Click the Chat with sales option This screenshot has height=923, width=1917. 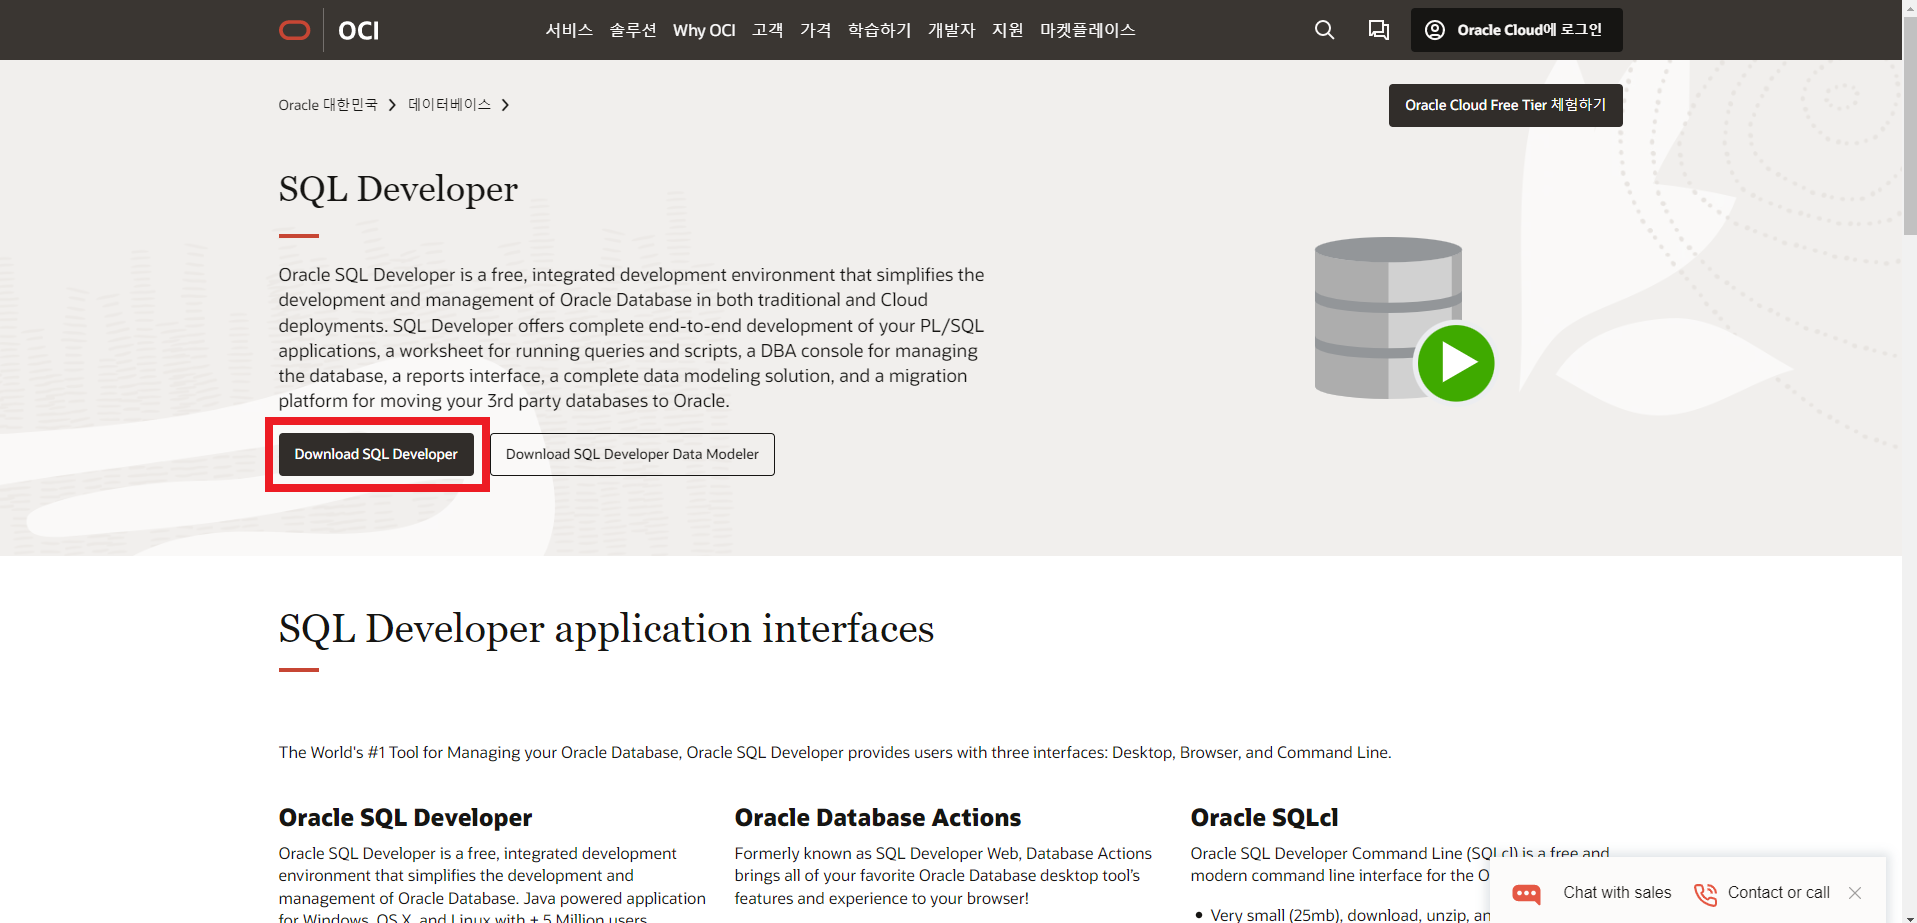[x=1592, y=893]
